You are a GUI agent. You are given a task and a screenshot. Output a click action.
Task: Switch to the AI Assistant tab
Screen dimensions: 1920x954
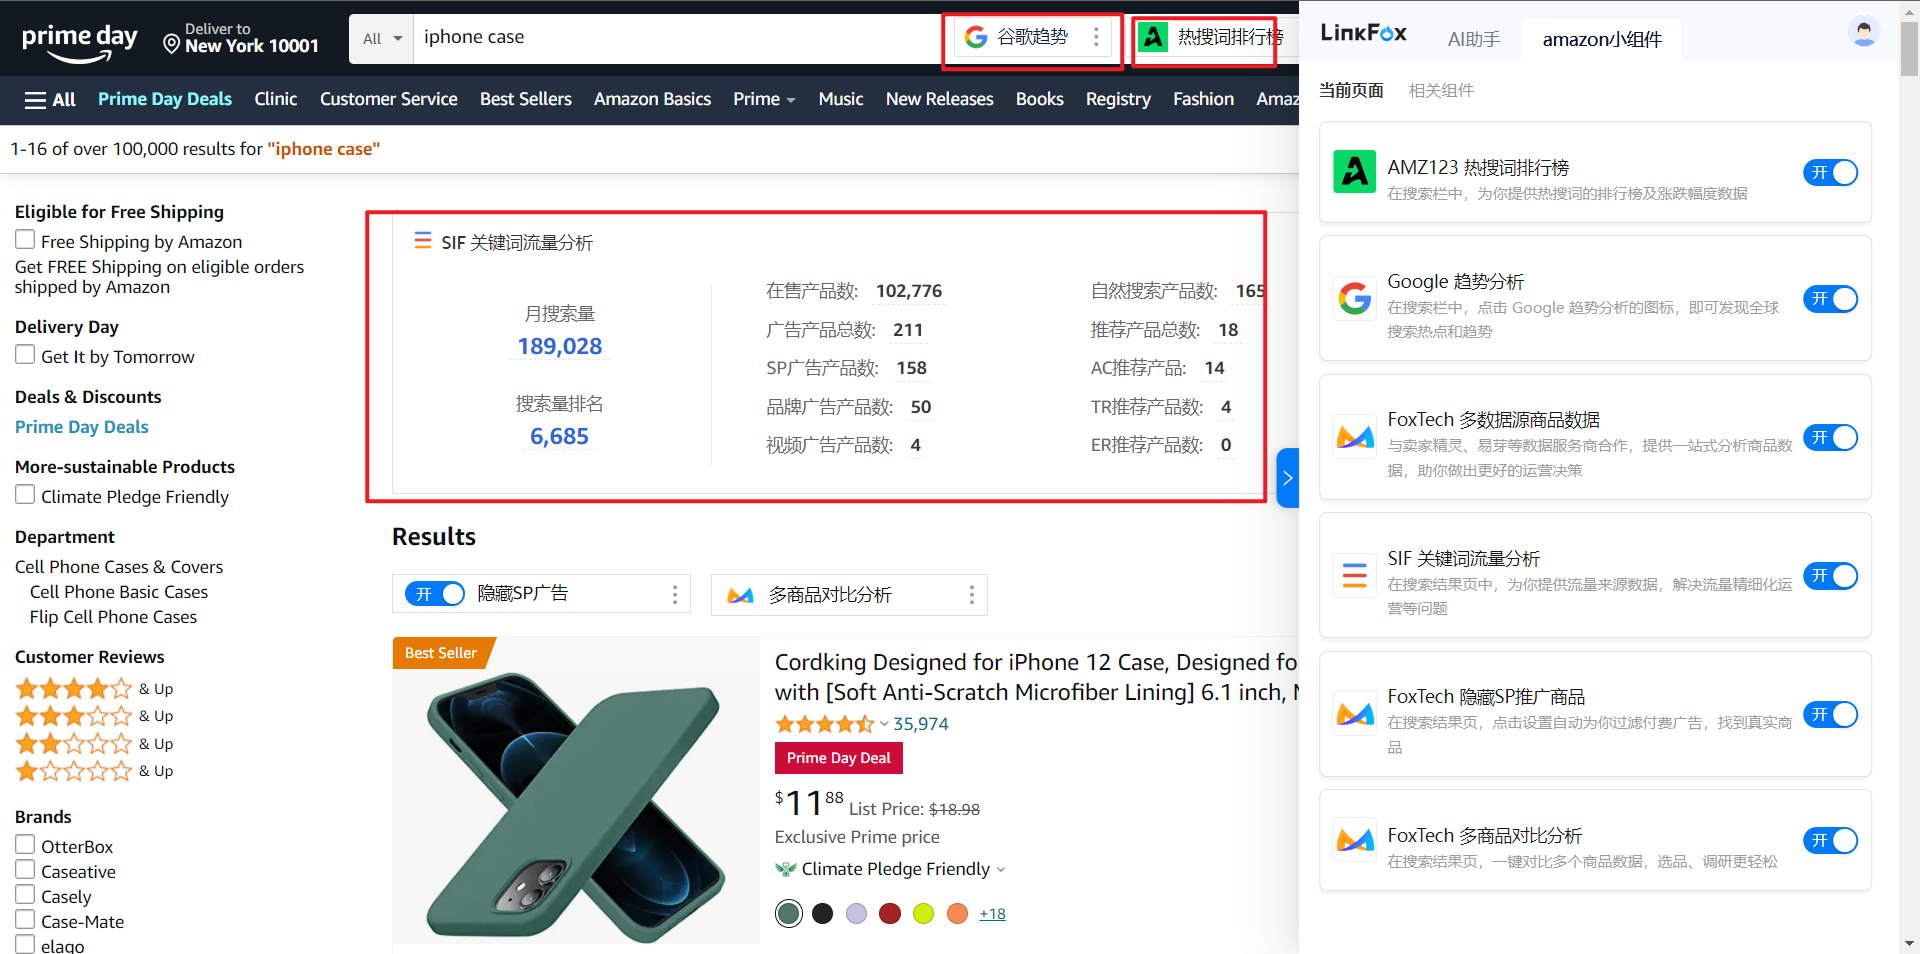pyautogui.click(x=1473, y=40)
